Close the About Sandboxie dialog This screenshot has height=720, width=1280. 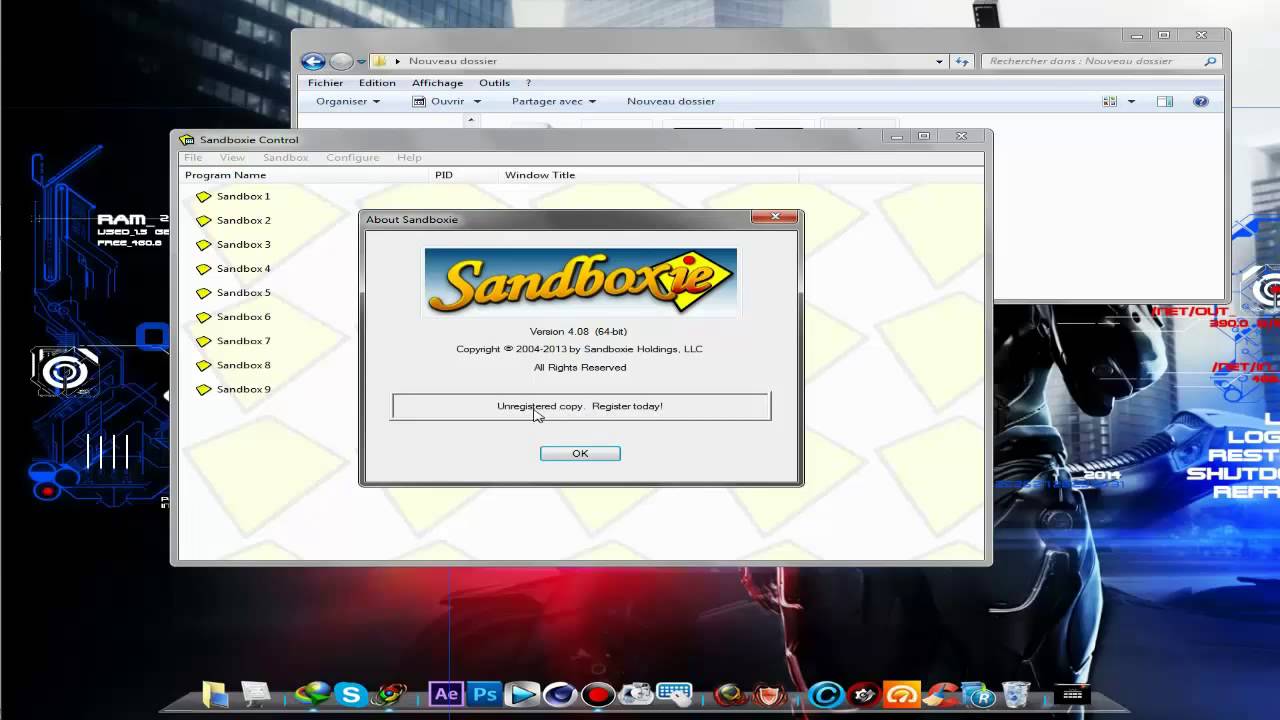coord(775,216)
